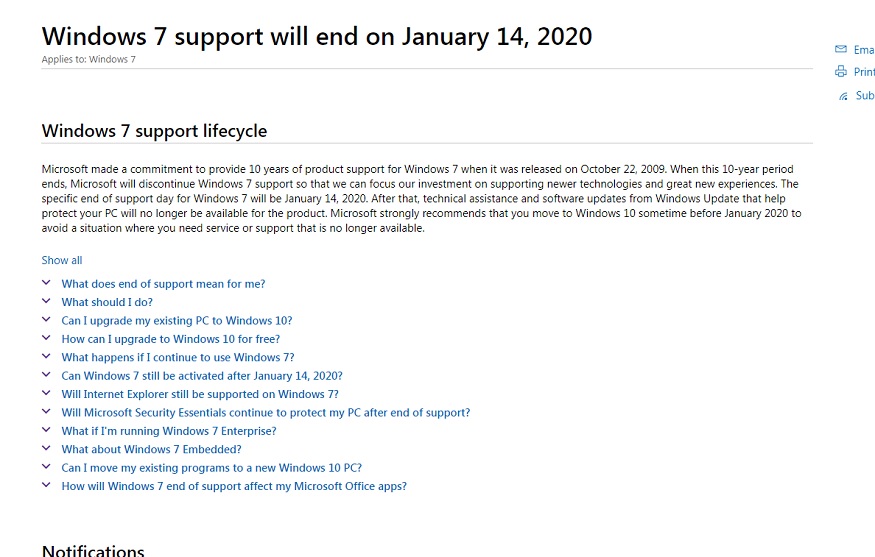Expand chevron for Windows 7 activation after January 14 question
The image size is (875, 557).
[46, 376]
